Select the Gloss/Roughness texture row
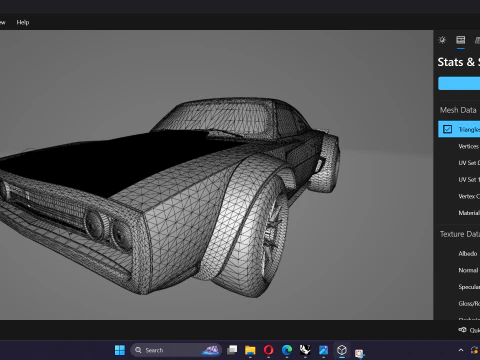The image size is (480, 360). (x=459, y=304)
